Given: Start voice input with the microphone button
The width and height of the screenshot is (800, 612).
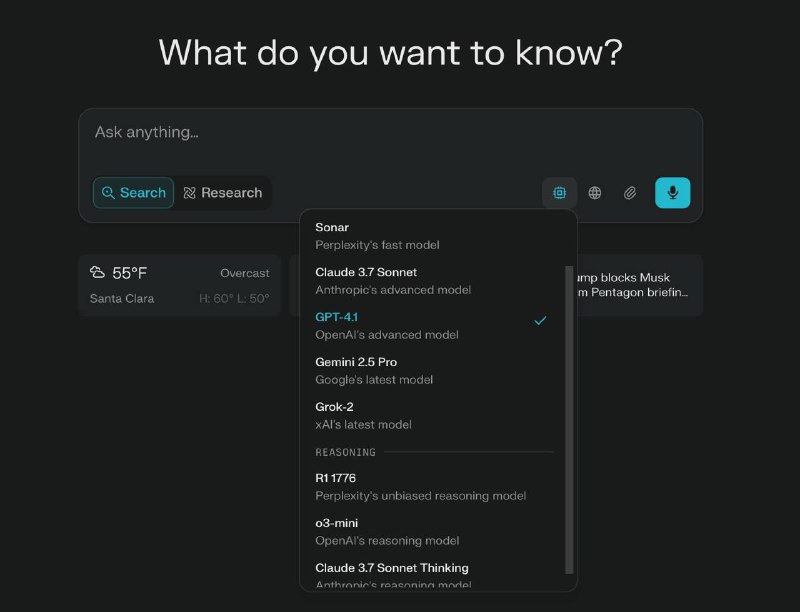Looking at the screenshot, I should (x=672, y=193).
